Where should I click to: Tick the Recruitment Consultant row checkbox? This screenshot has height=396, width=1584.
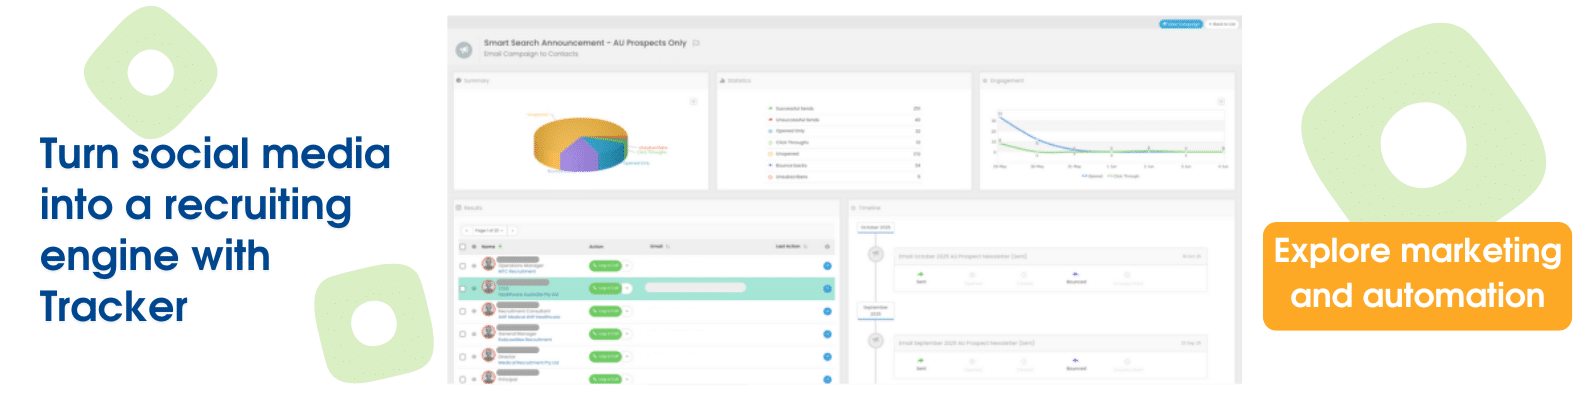click(x=462, y=311)
